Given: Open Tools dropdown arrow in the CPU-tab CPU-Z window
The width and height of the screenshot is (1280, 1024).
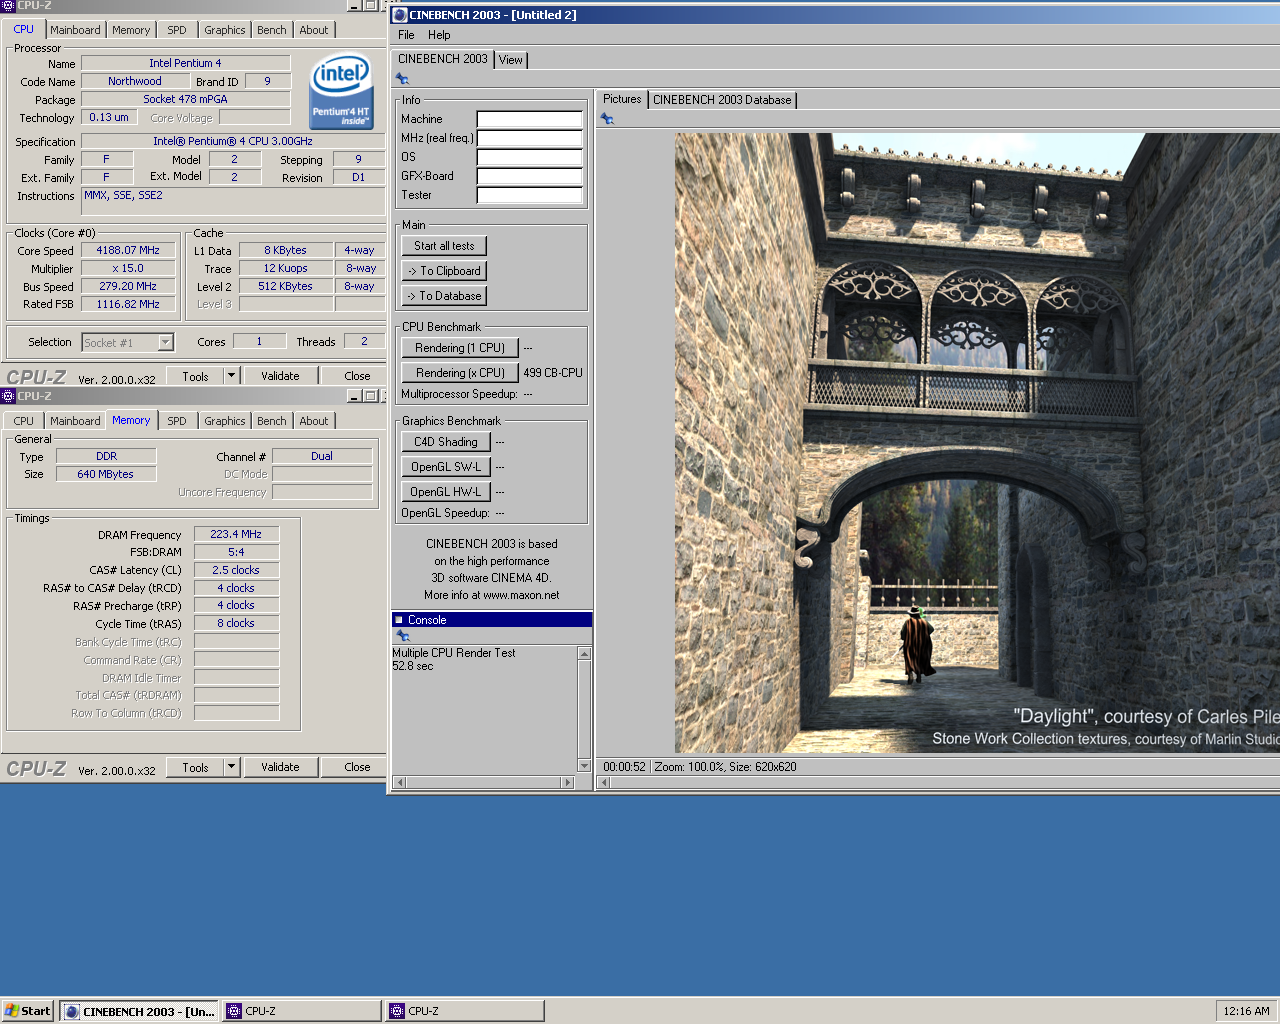Looking at the screenshot, I should point(232,376).
